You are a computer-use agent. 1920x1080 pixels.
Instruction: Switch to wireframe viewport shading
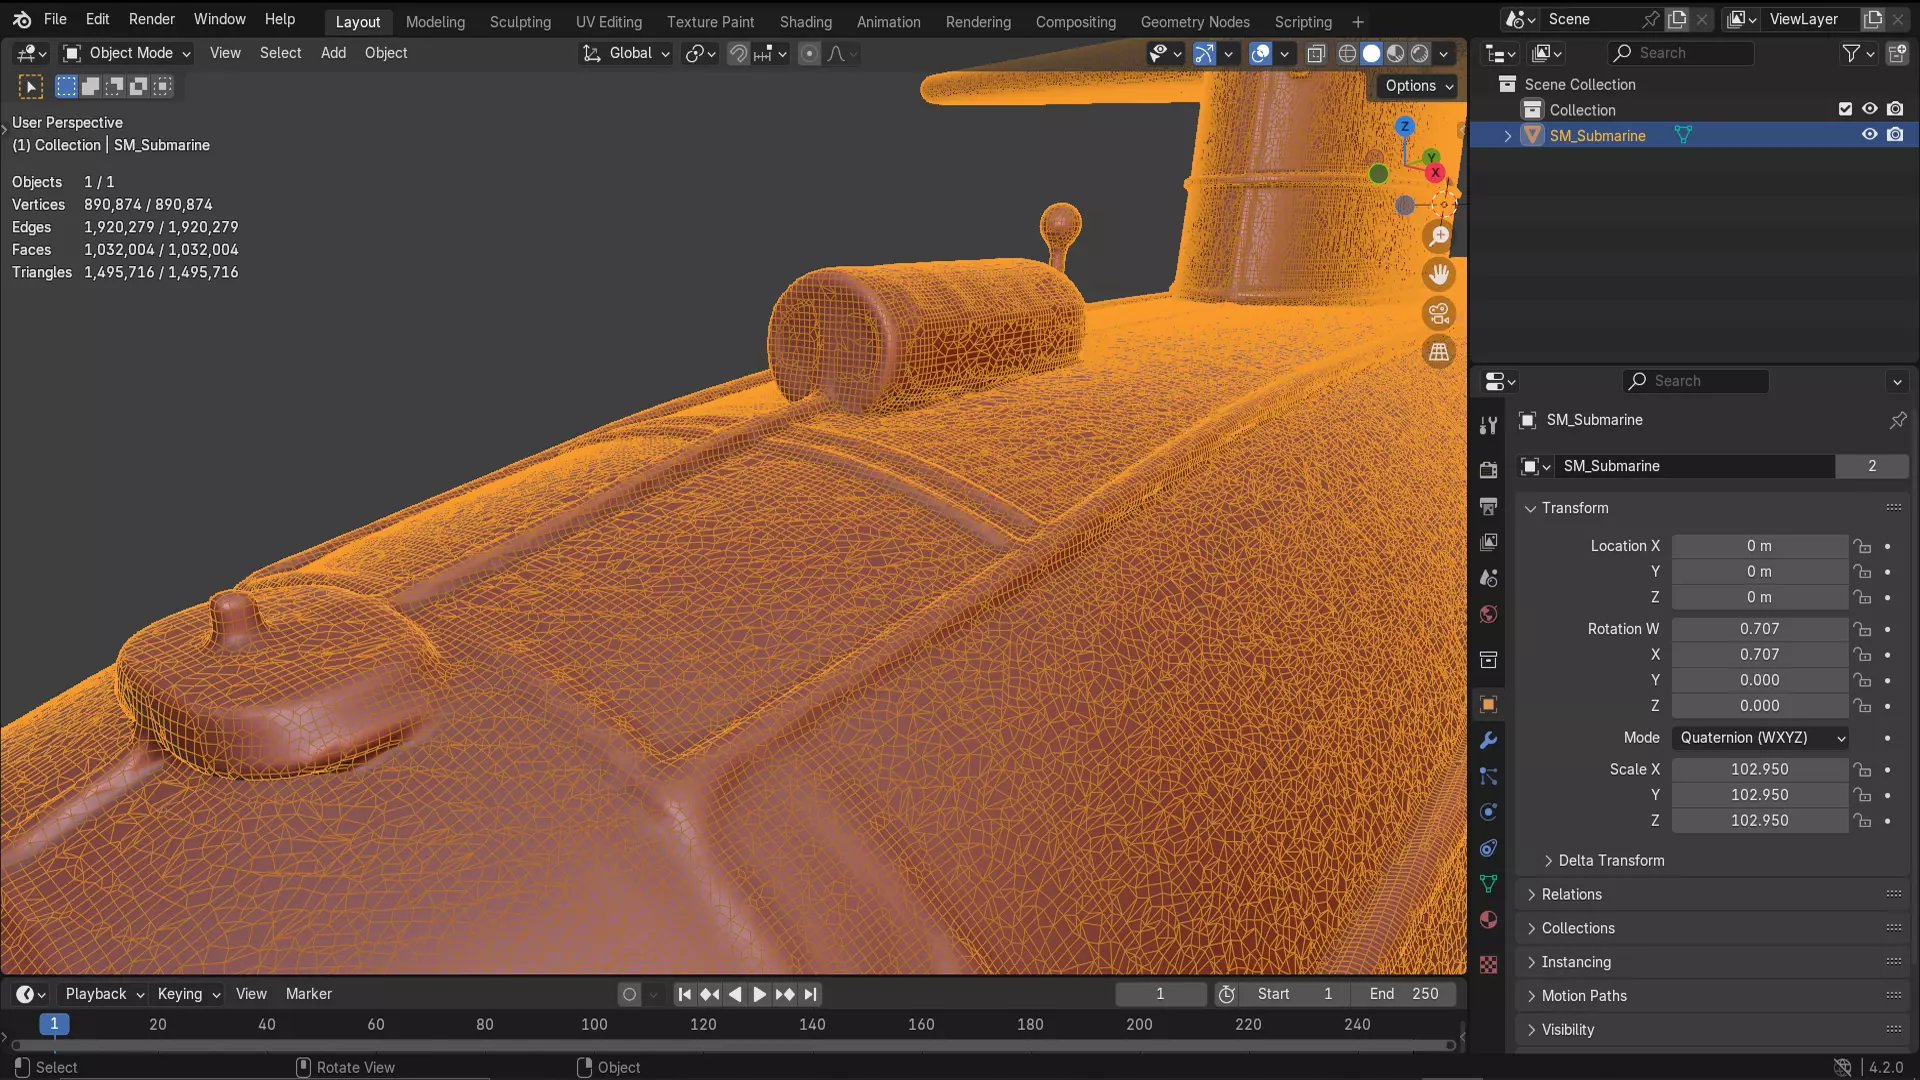point(1347,54)
